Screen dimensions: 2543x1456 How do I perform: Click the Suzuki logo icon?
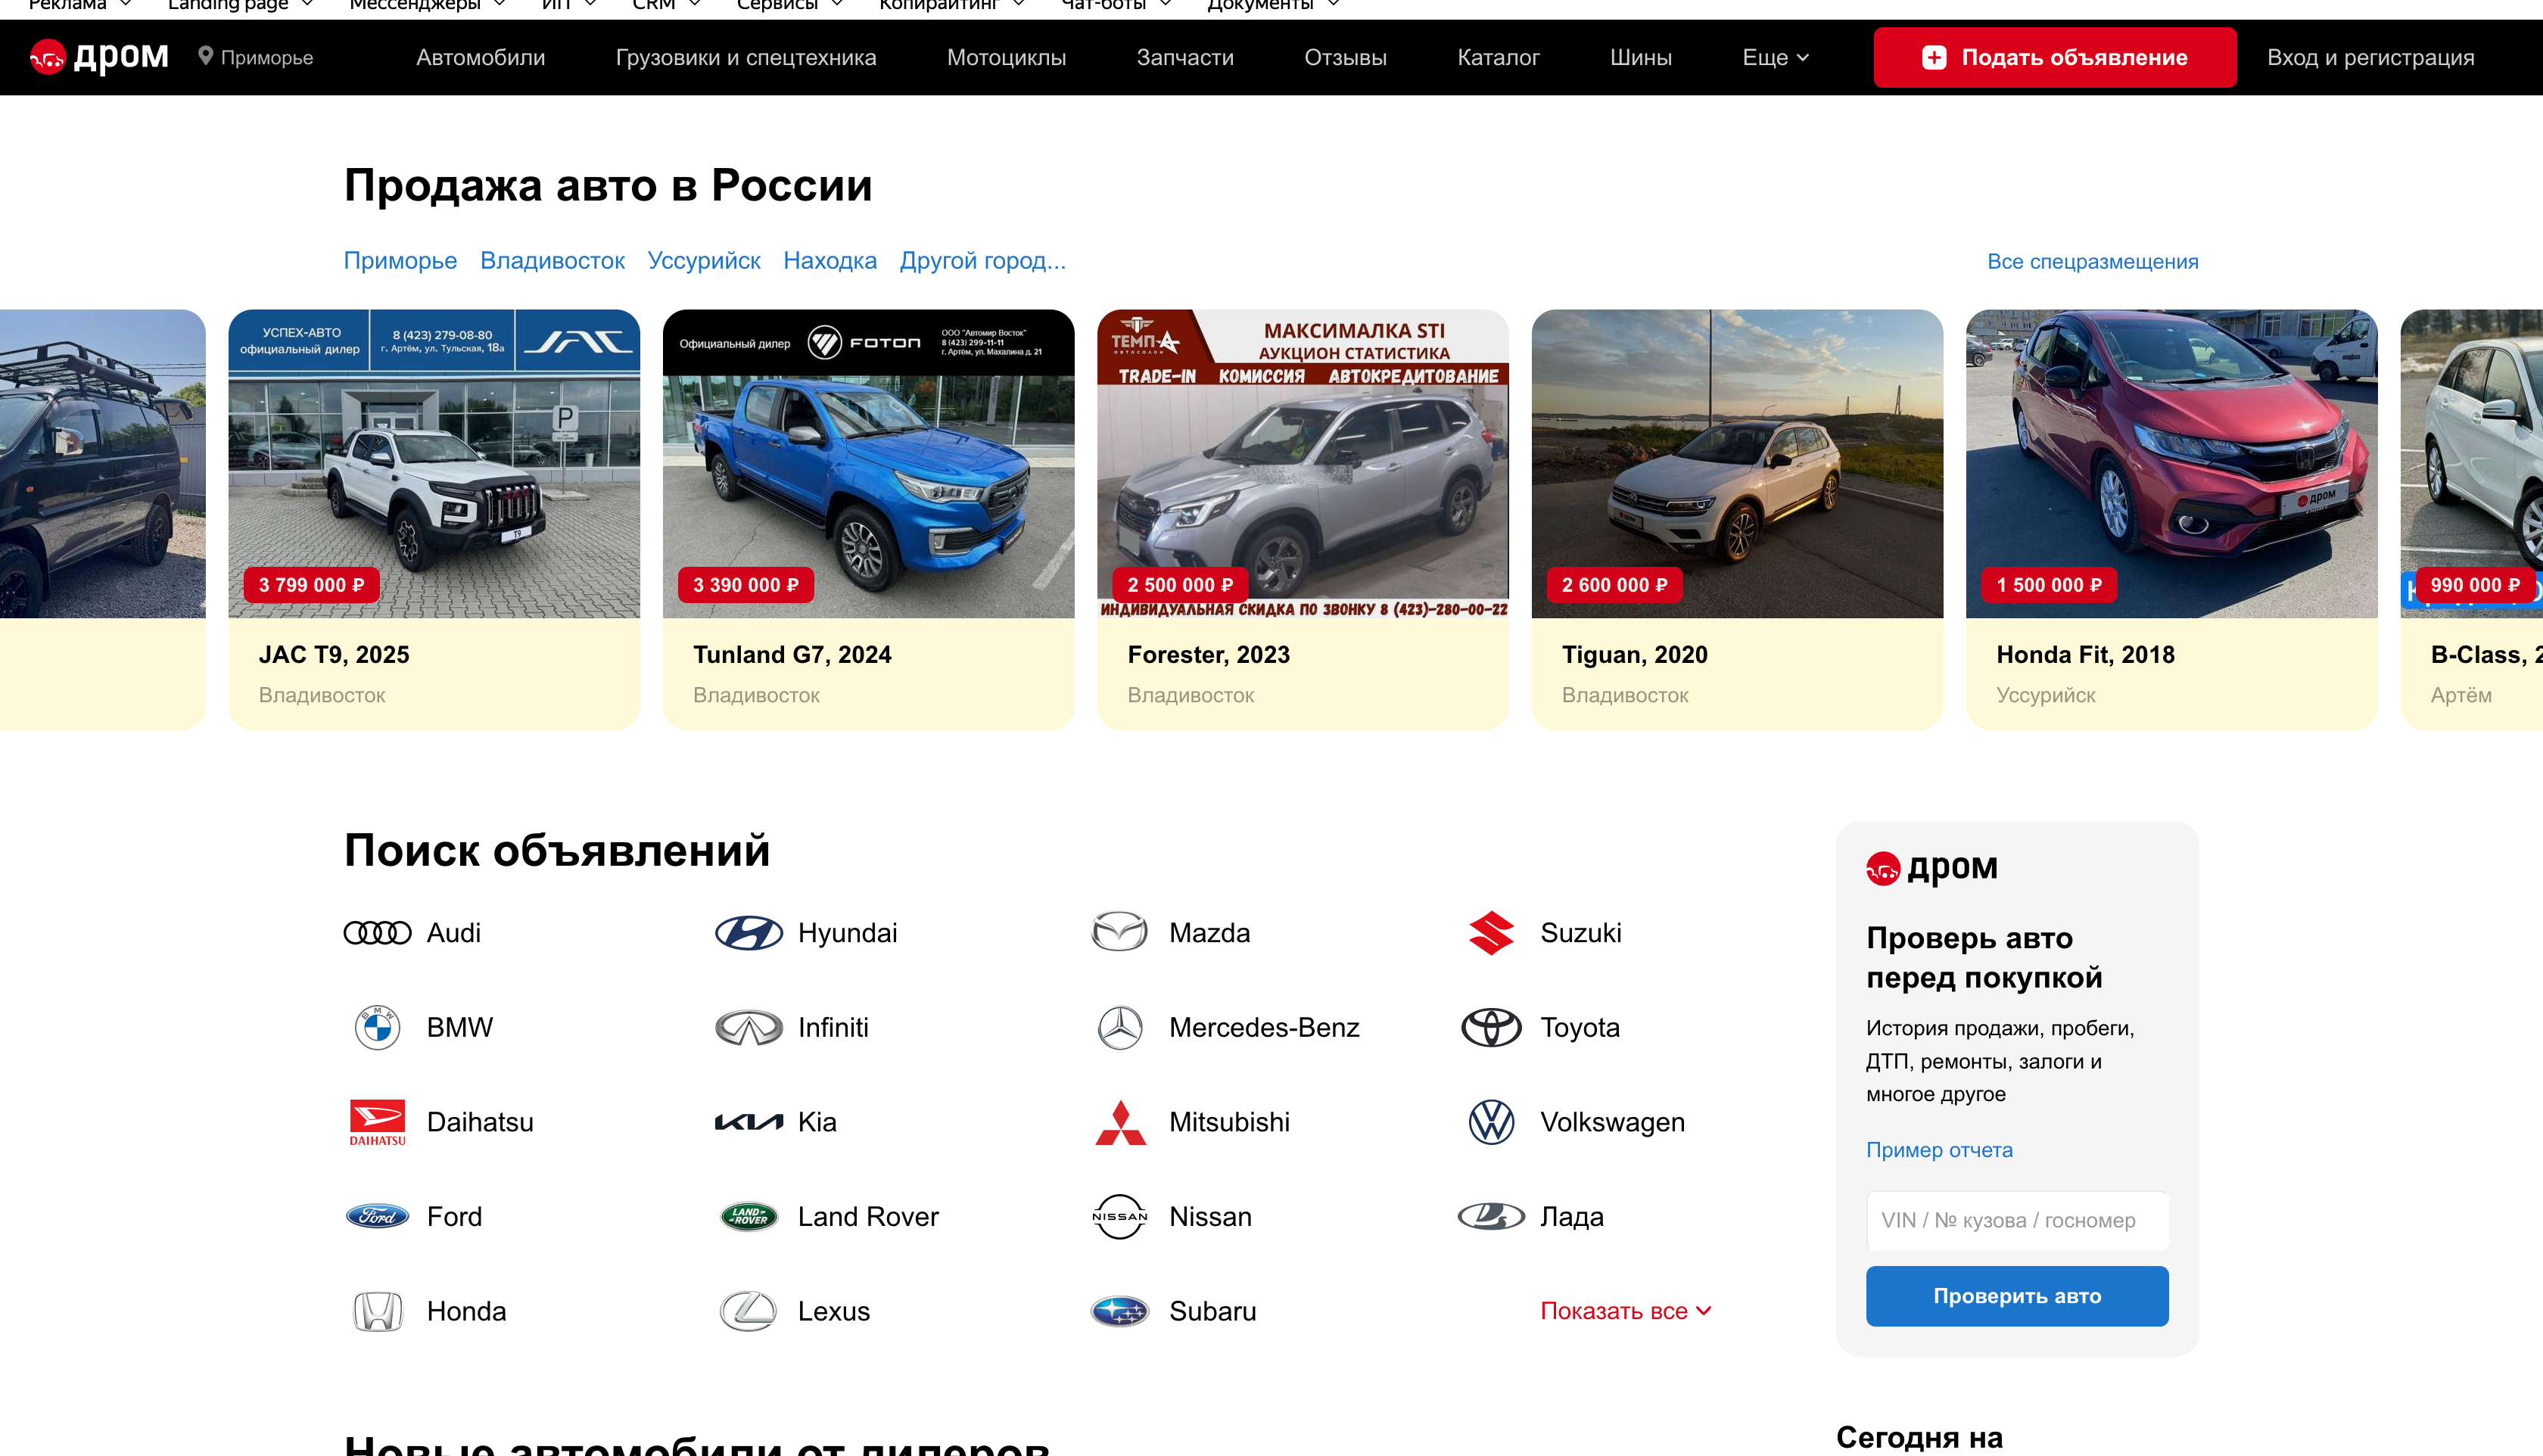[x=1491, y=933]
